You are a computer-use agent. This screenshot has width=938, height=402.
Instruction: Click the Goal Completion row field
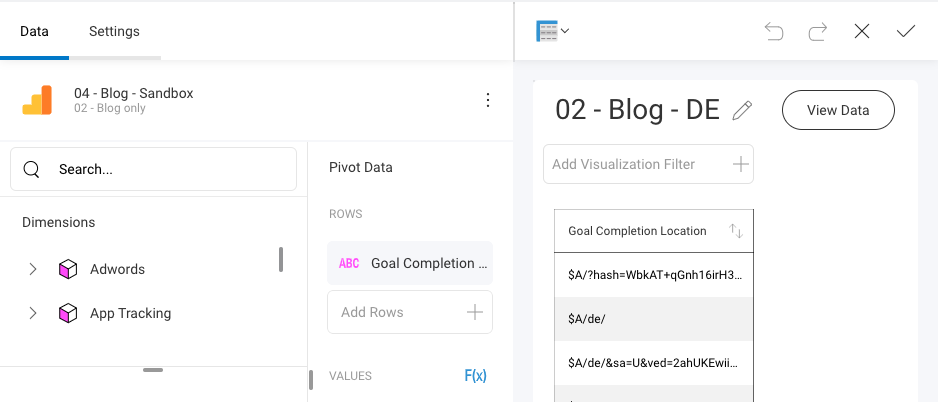410,263
